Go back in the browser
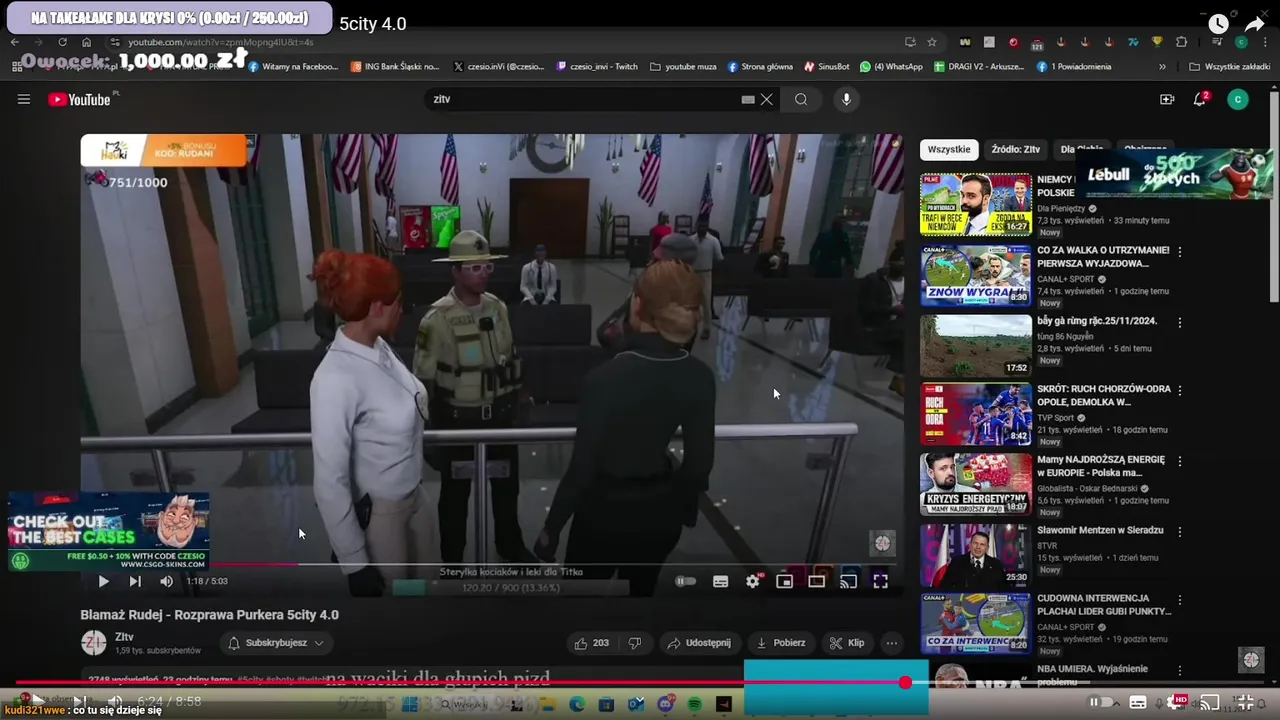The height and width of the screenshot is (720, 1280). [x=15, y=42]
